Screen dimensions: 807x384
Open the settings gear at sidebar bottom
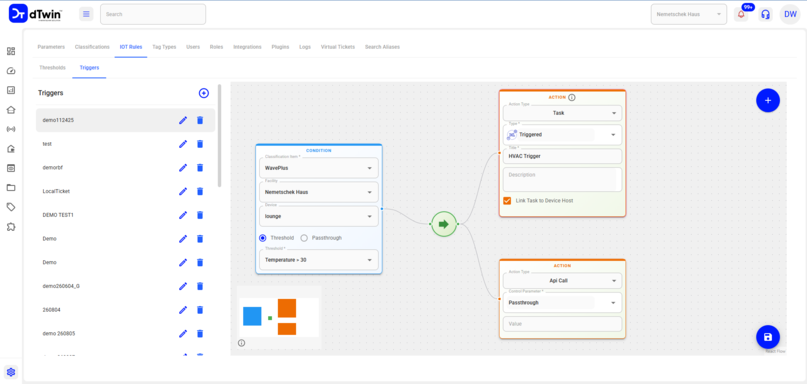(x=11, y=372)
